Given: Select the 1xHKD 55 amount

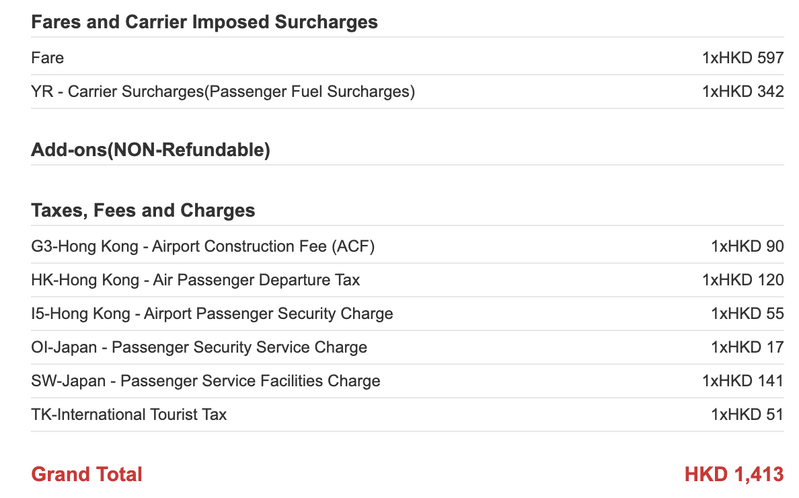Looking at the screenshot, I should pos(747,314).
